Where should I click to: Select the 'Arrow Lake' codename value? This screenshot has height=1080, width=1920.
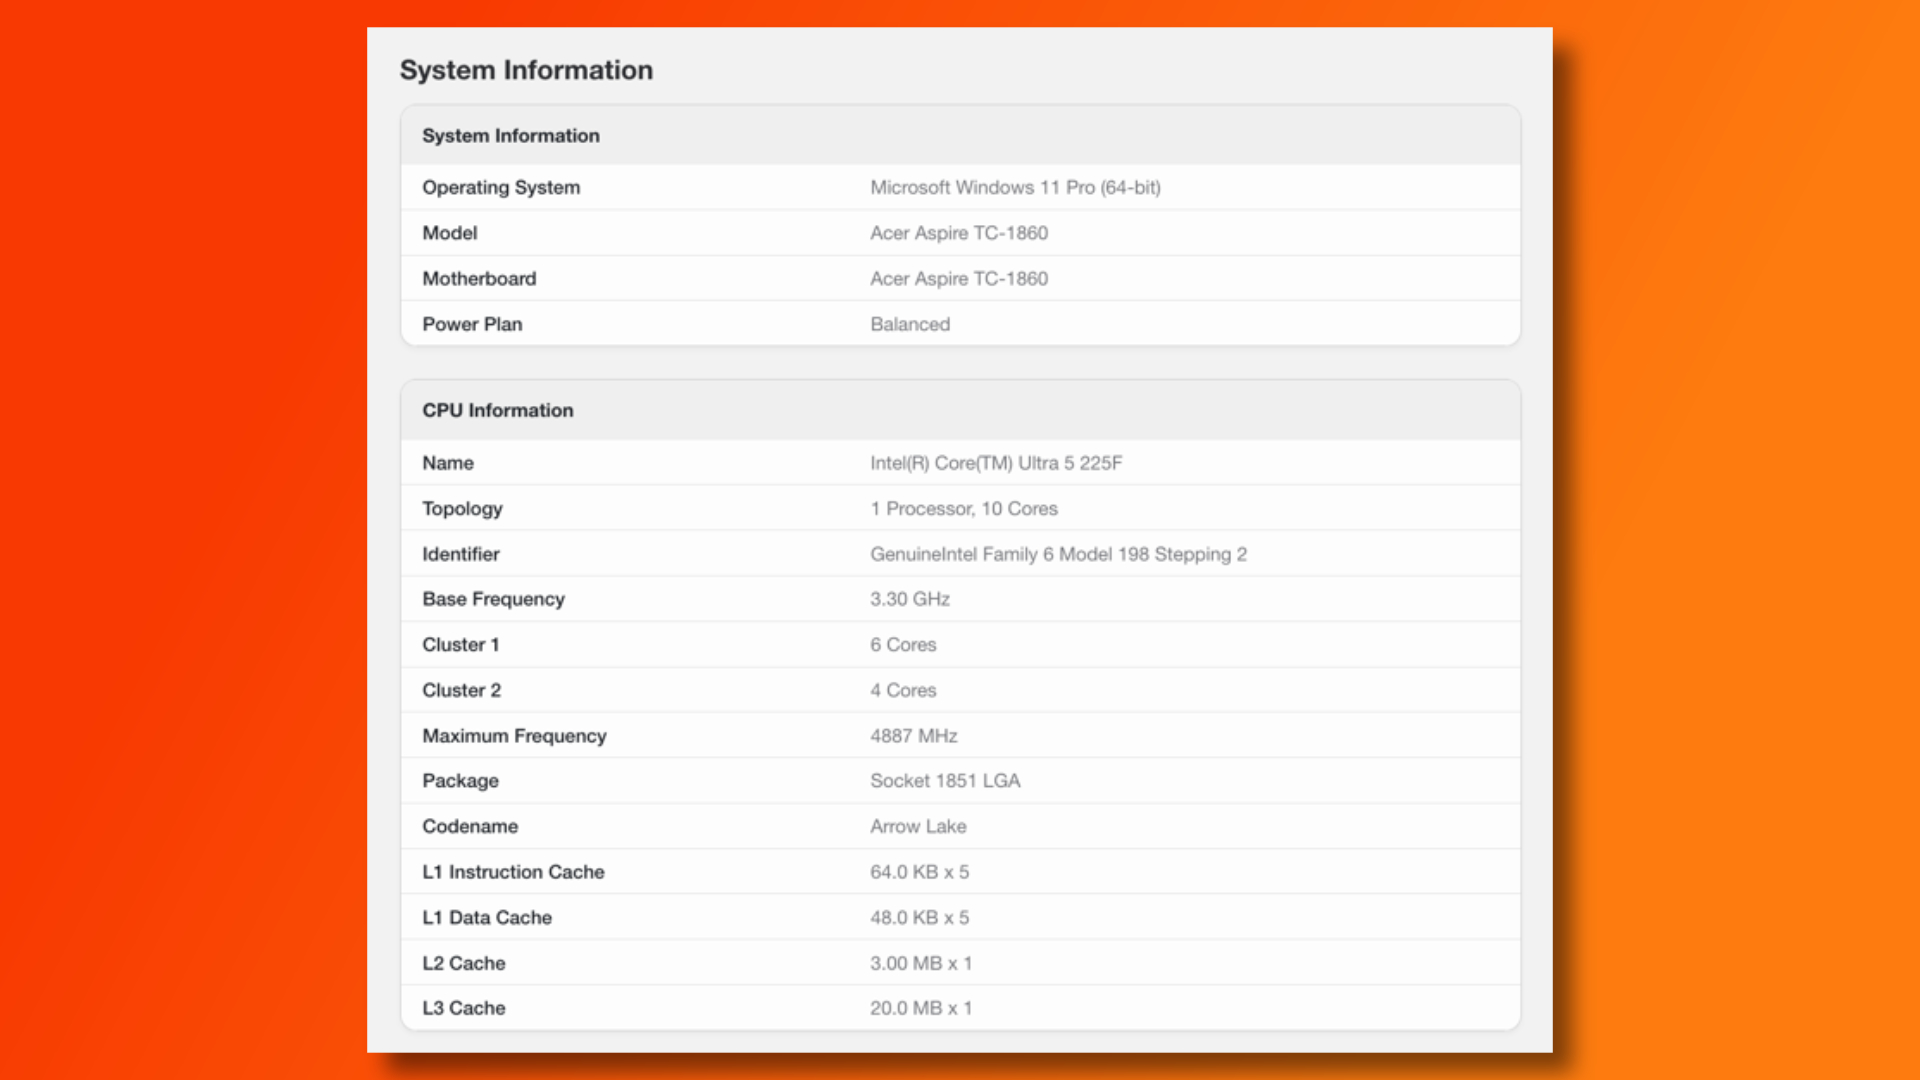(x=918, y=827)
